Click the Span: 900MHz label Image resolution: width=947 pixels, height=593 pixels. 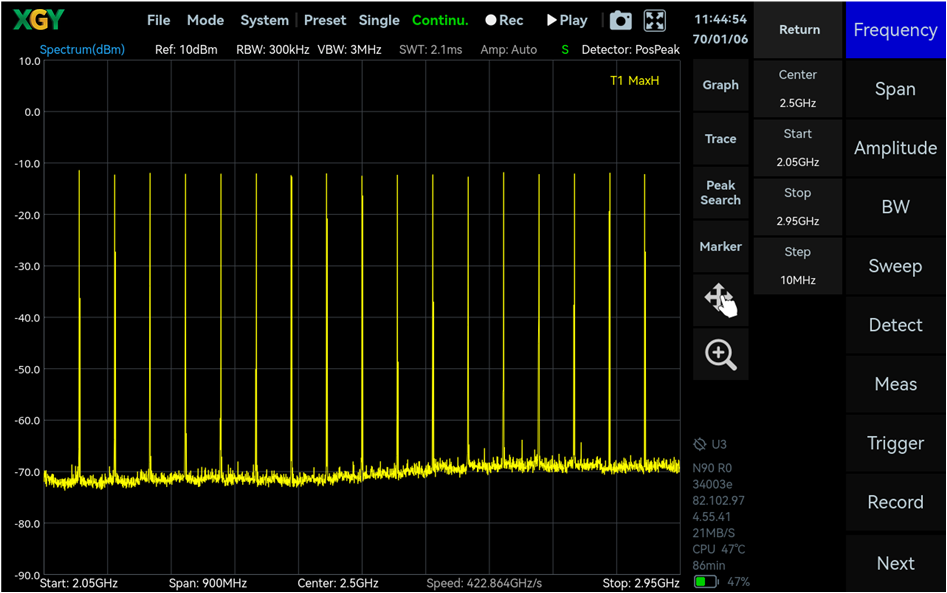(x=208, y=583)
